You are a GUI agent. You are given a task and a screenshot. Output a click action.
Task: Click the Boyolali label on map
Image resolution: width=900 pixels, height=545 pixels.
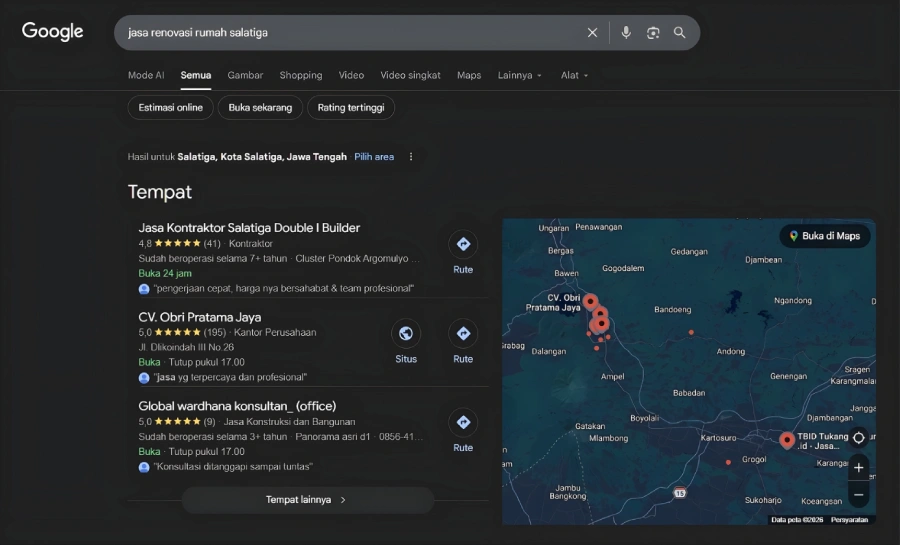(x=645, y=418)
